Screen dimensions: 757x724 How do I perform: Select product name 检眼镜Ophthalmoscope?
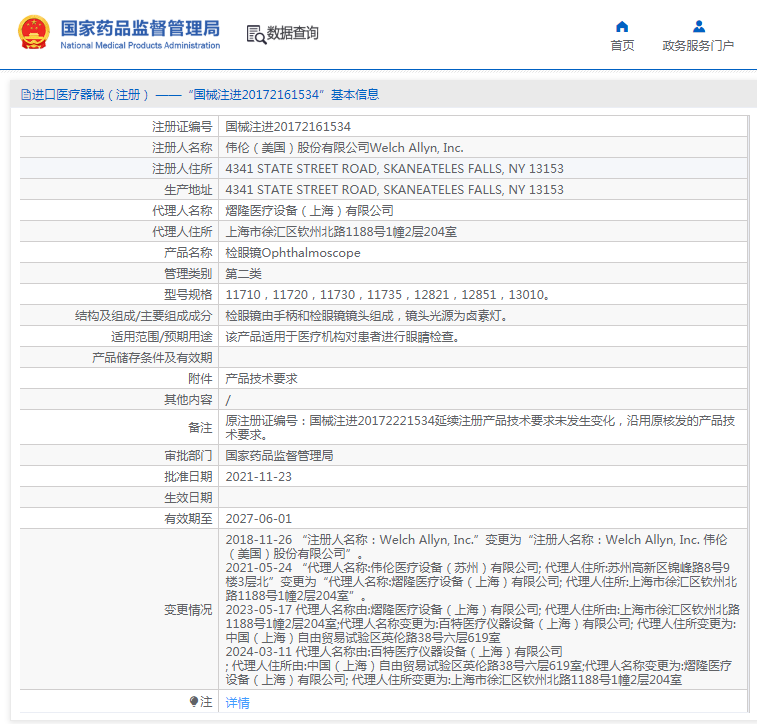pos(293,253)
